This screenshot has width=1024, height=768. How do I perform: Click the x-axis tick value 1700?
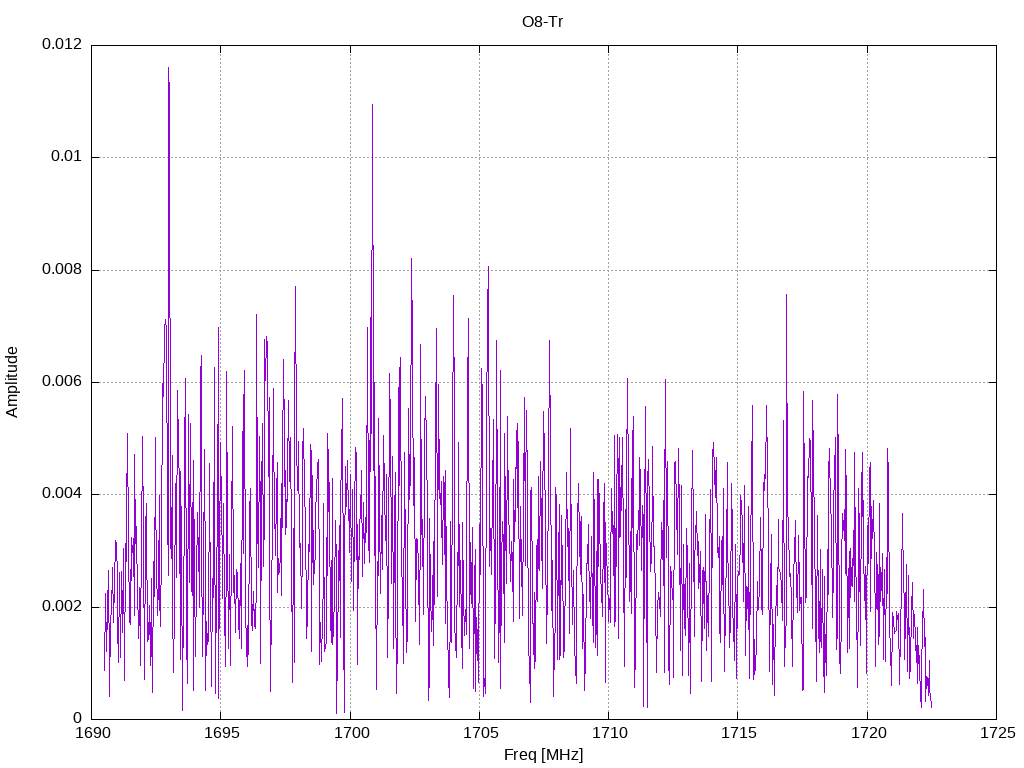[x=351, y=733]
